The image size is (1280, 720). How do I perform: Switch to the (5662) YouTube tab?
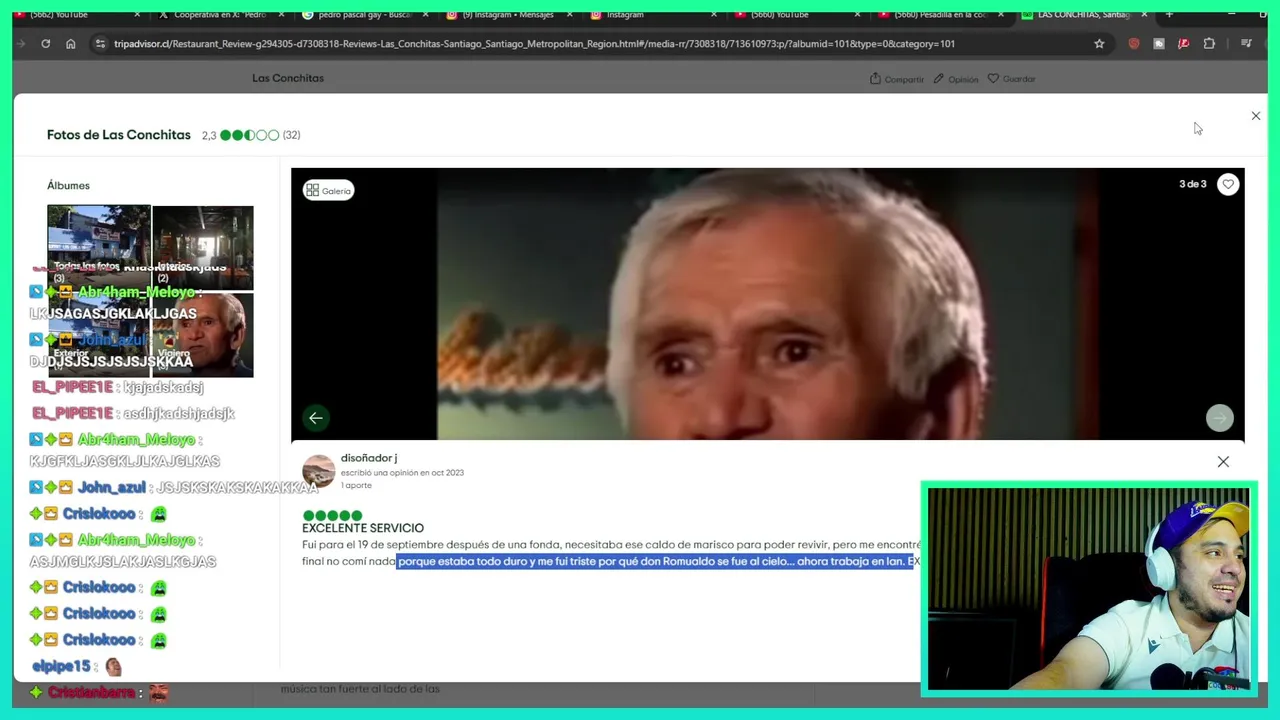(x=70, y=15)
